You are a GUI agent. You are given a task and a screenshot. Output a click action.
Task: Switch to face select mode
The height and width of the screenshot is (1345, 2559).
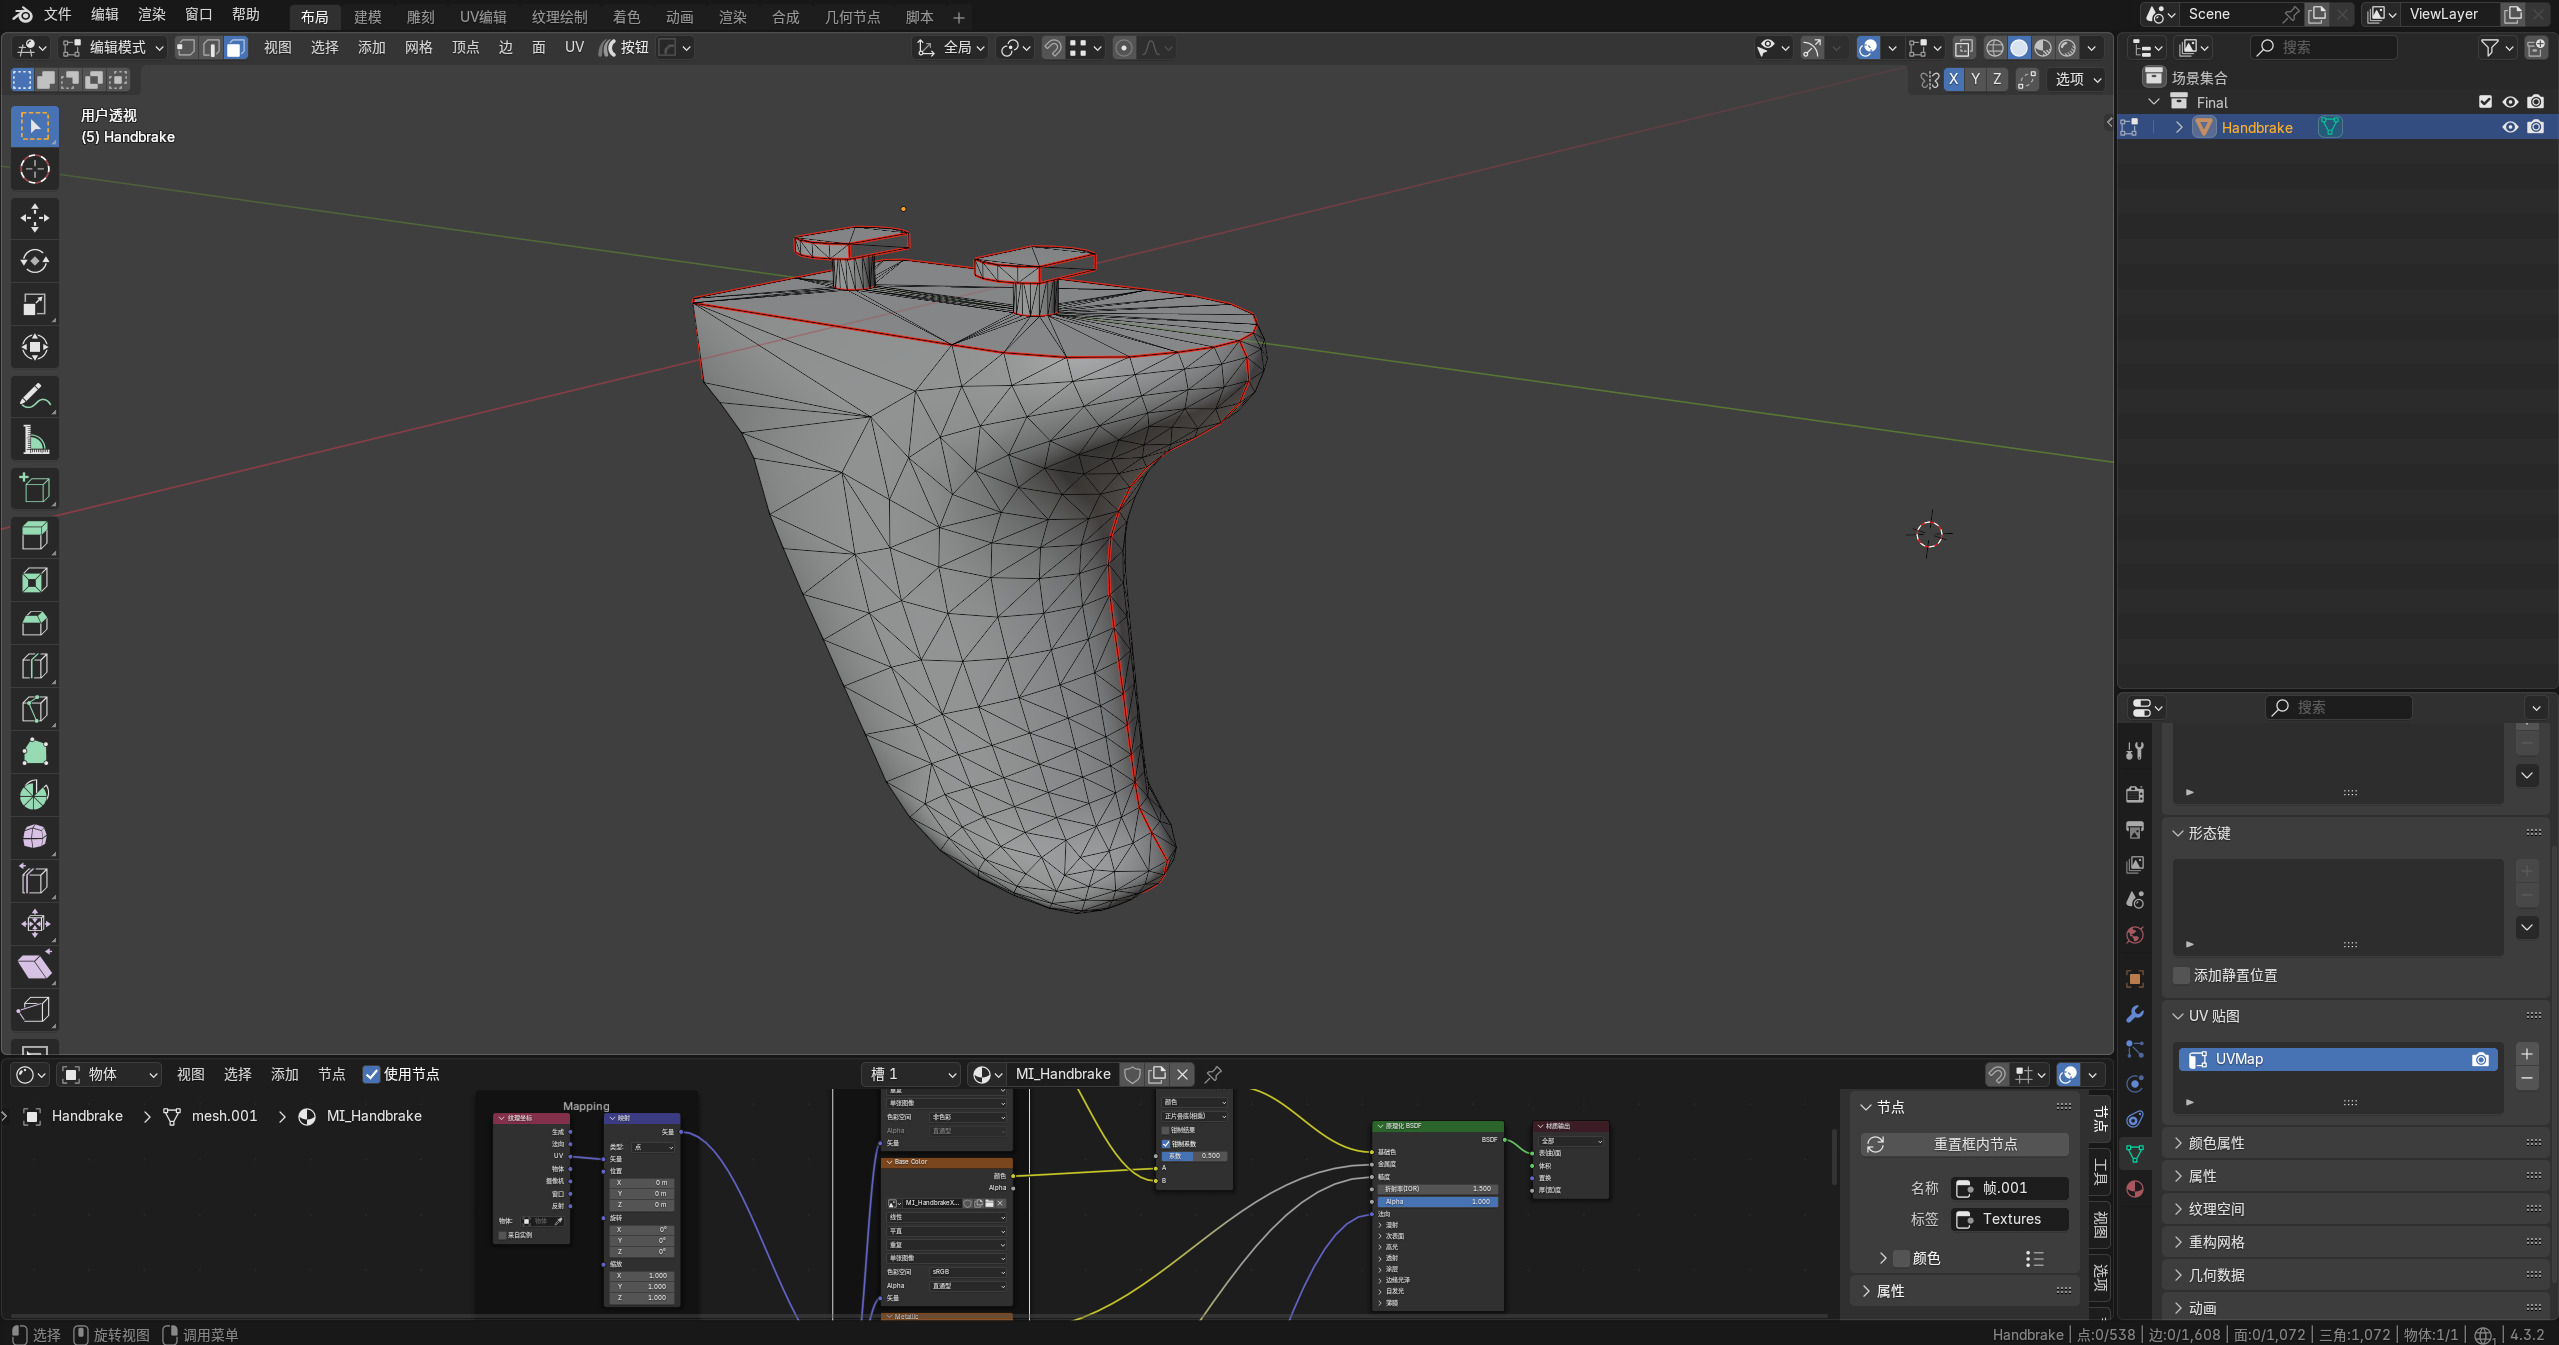click(x=235, y=47)
